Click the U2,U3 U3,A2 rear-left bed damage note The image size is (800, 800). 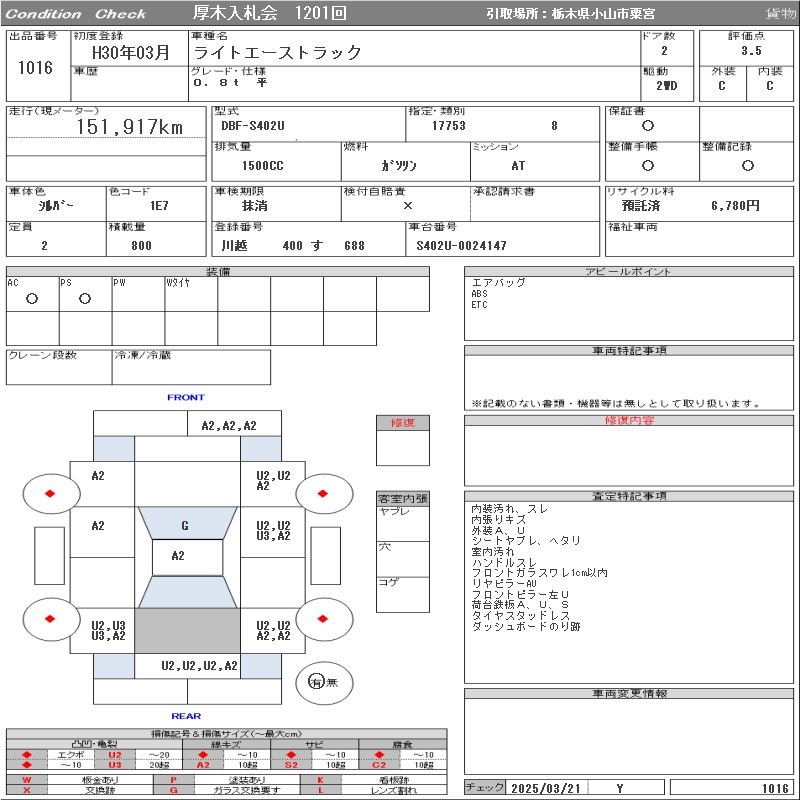108,631
